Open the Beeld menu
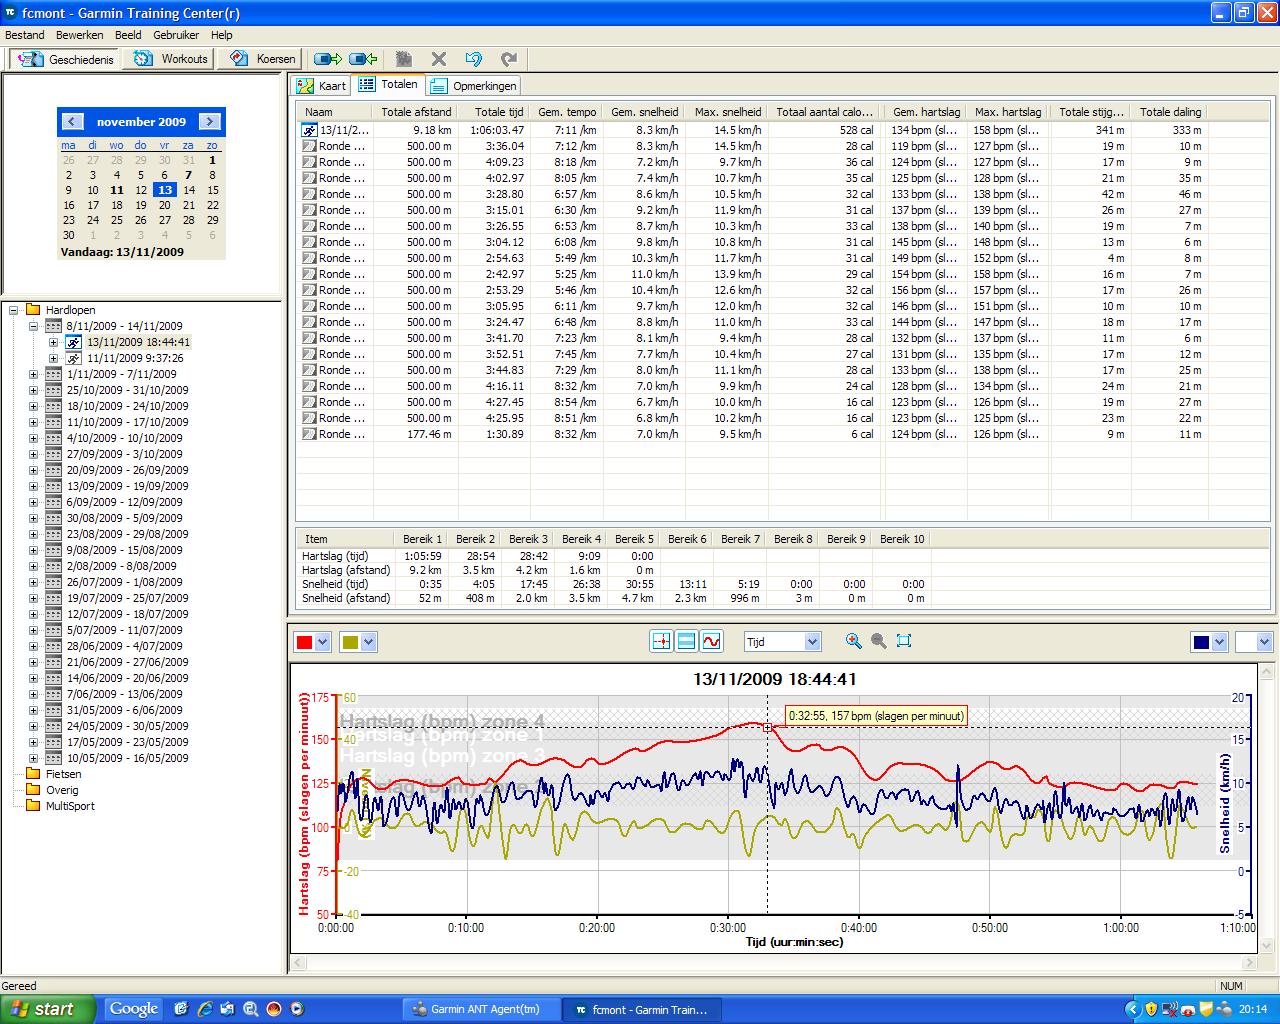Screen dimensions: 1280x1024 pos(128,35)
